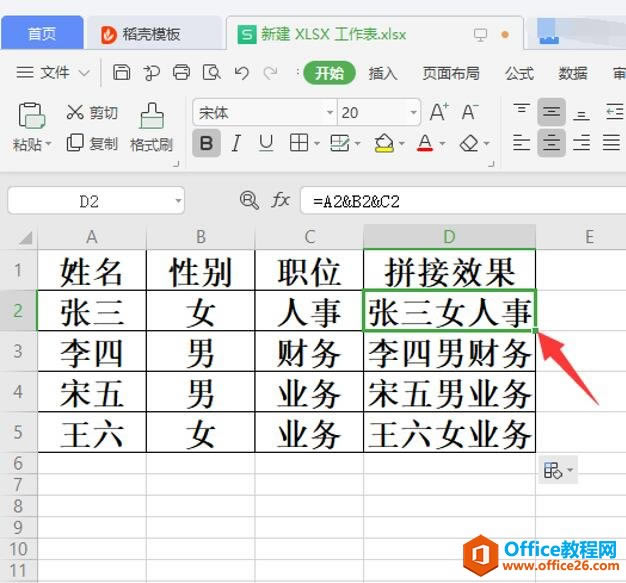Toggle vertical middle alignment
This screenshot has width=626, height=583.
[551, 112]
